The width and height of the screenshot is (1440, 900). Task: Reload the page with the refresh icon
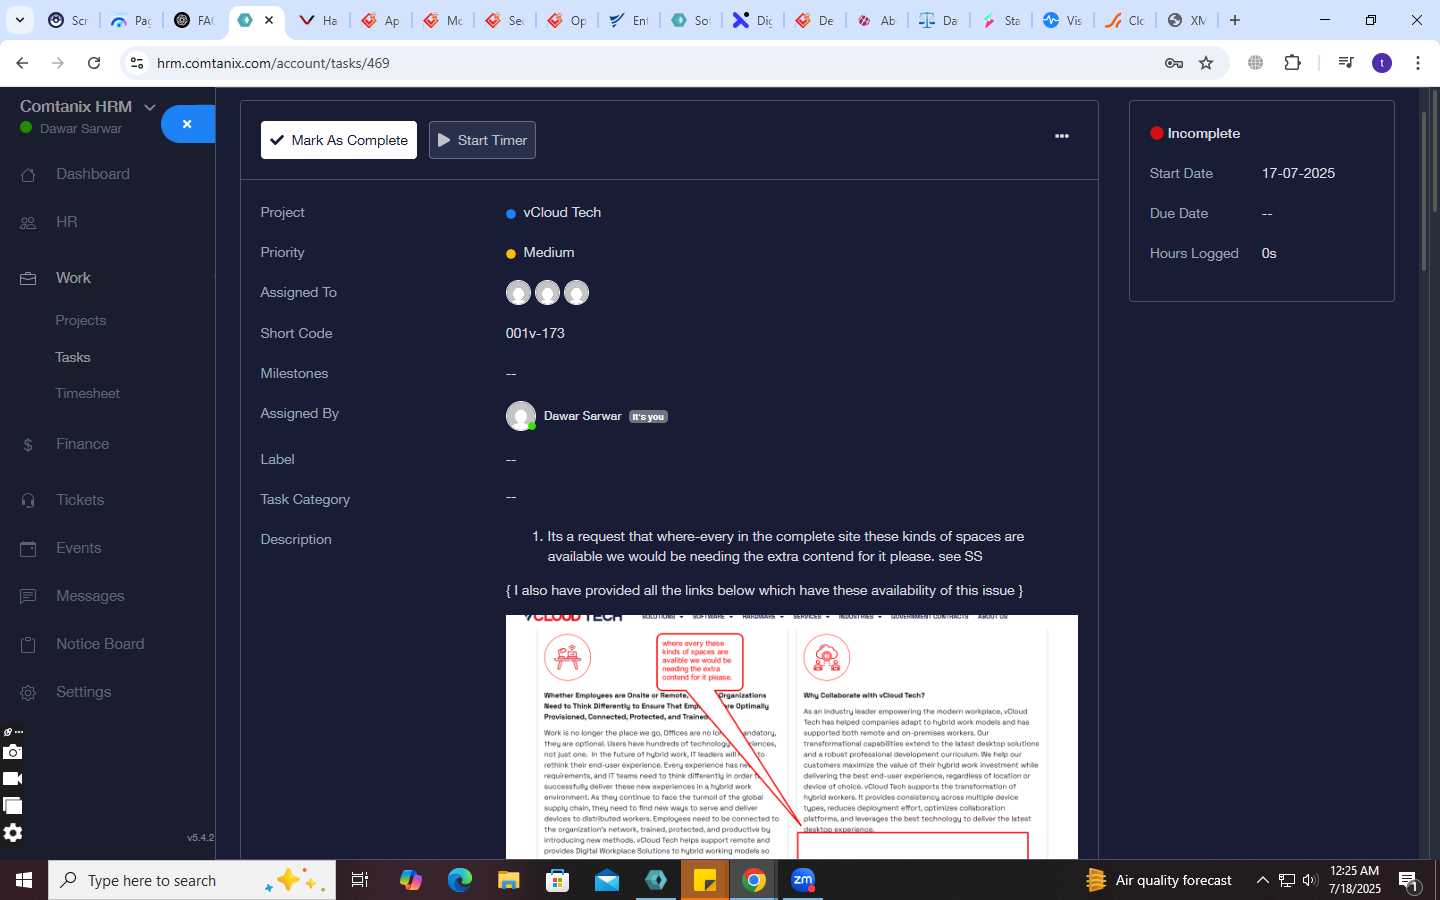click(94, 63)
